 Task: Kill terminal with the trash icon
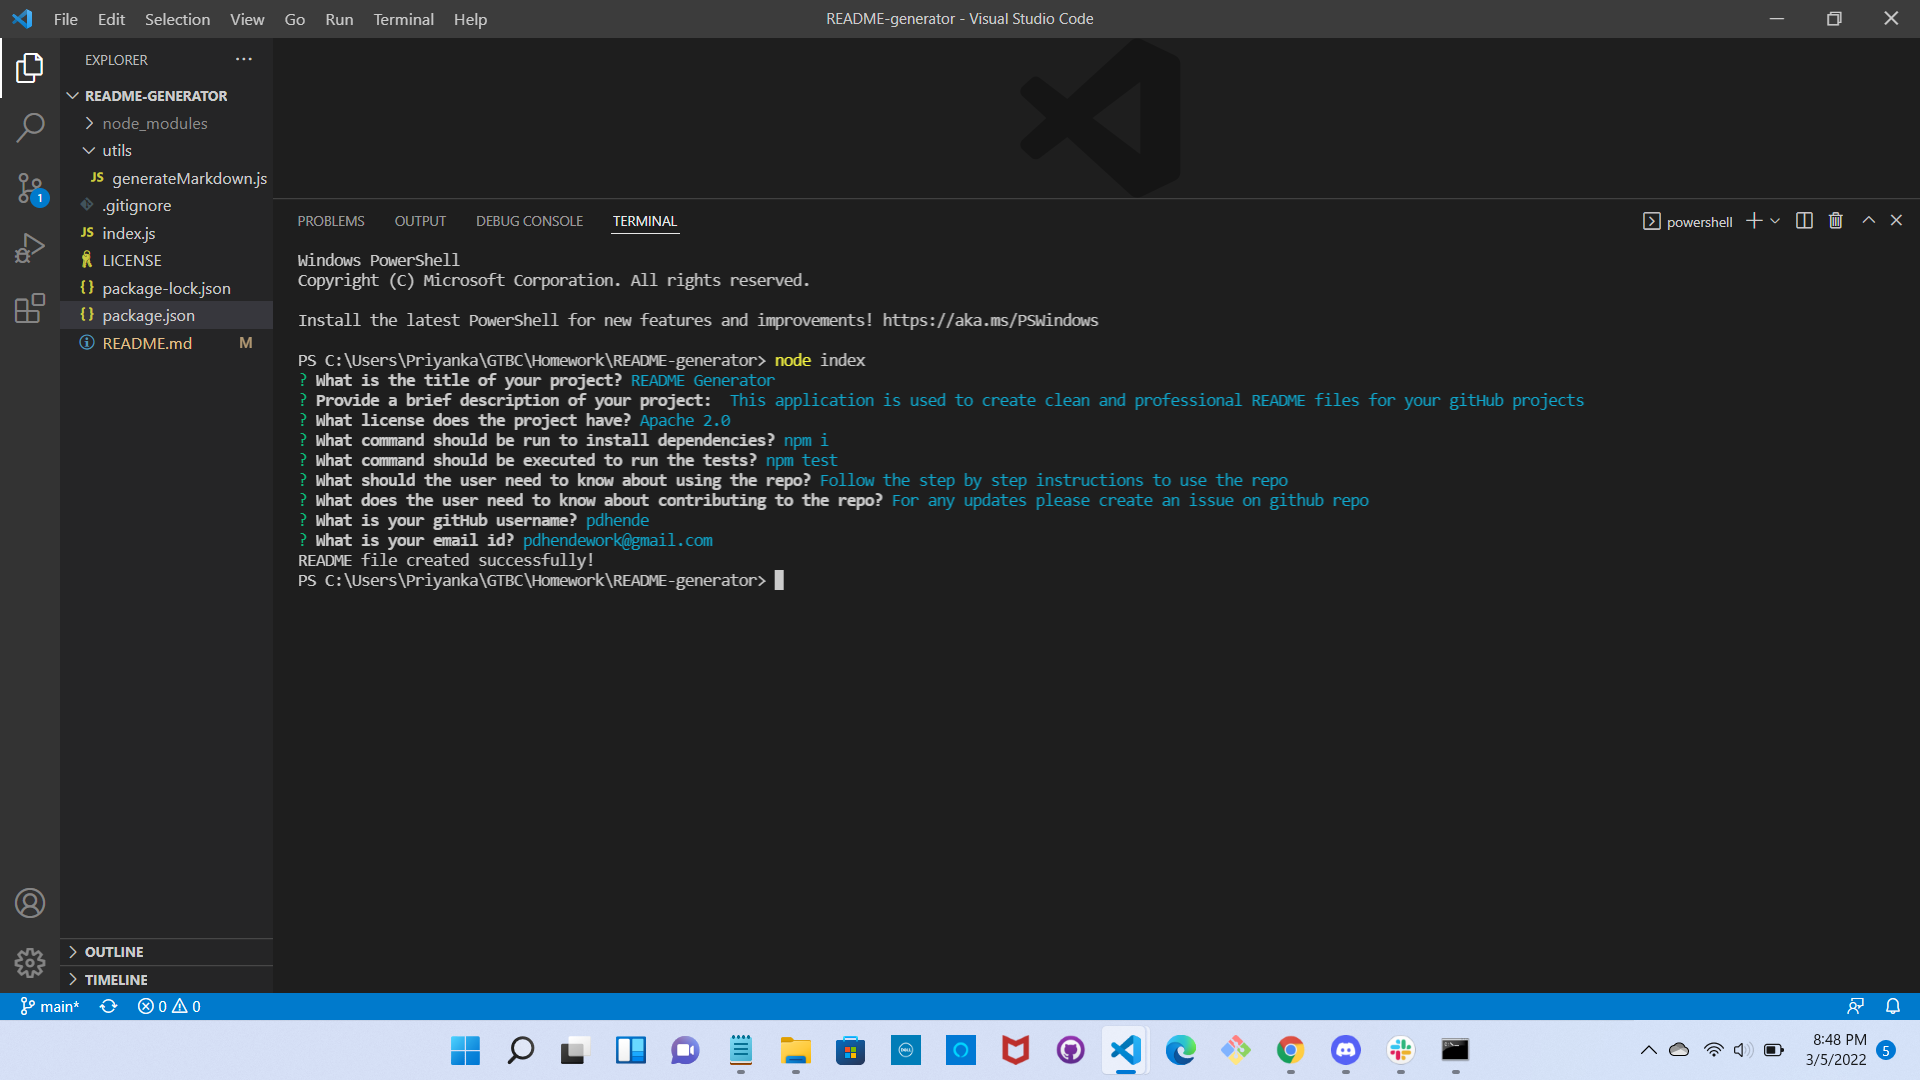tap(1835, 221)
